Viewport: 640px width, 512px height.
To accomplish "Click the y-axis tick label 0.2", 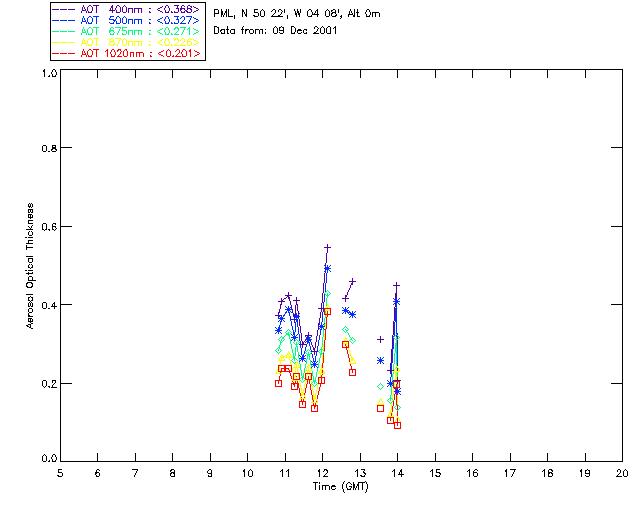I will tap(49, 383).
